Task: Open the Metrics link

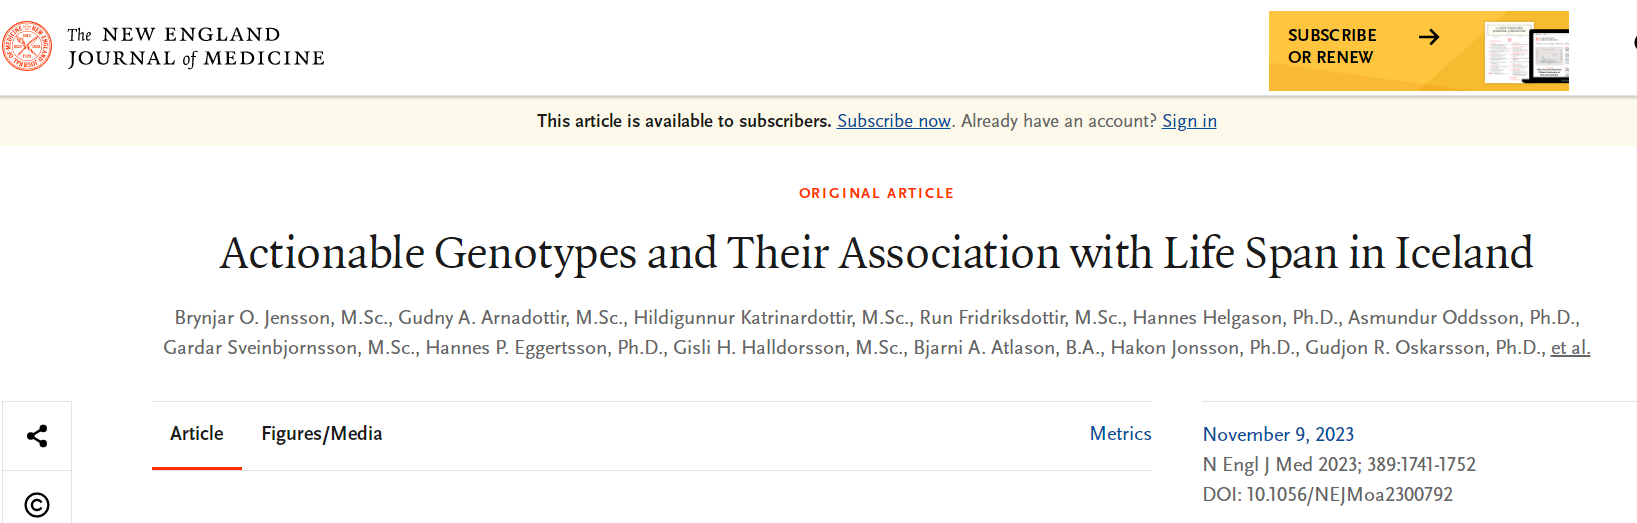Action: (1120, 434)
